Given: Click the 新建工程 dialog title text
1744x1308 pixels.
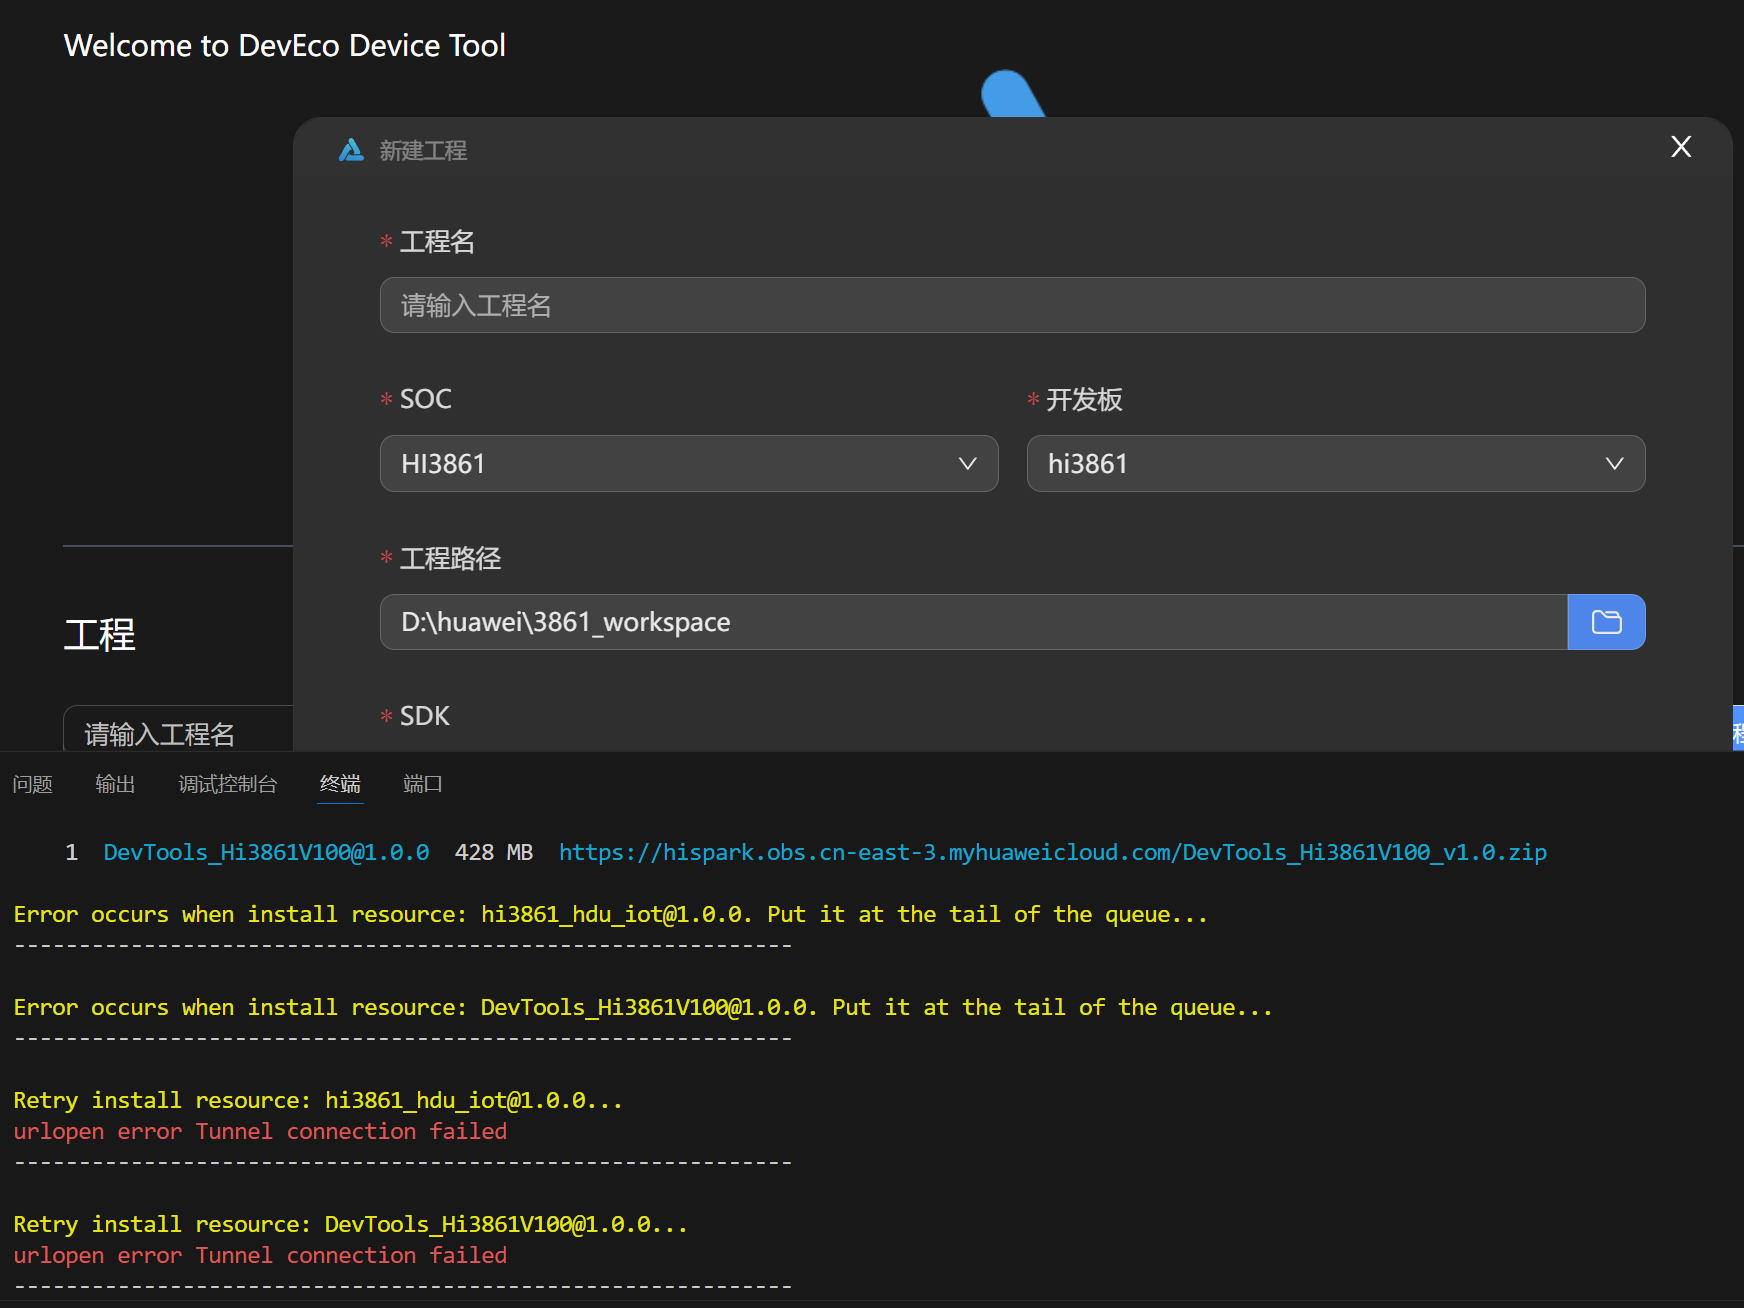Looking at the screenshot, I should 423,150.
